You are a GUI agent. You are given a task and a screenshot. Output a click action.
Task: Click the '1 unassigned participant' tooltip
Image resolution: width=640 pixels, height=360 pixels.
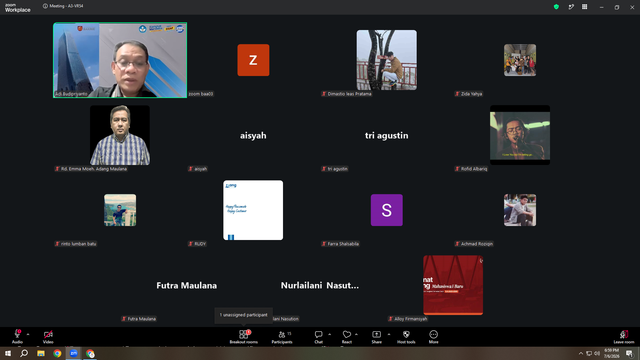point(244,315)
